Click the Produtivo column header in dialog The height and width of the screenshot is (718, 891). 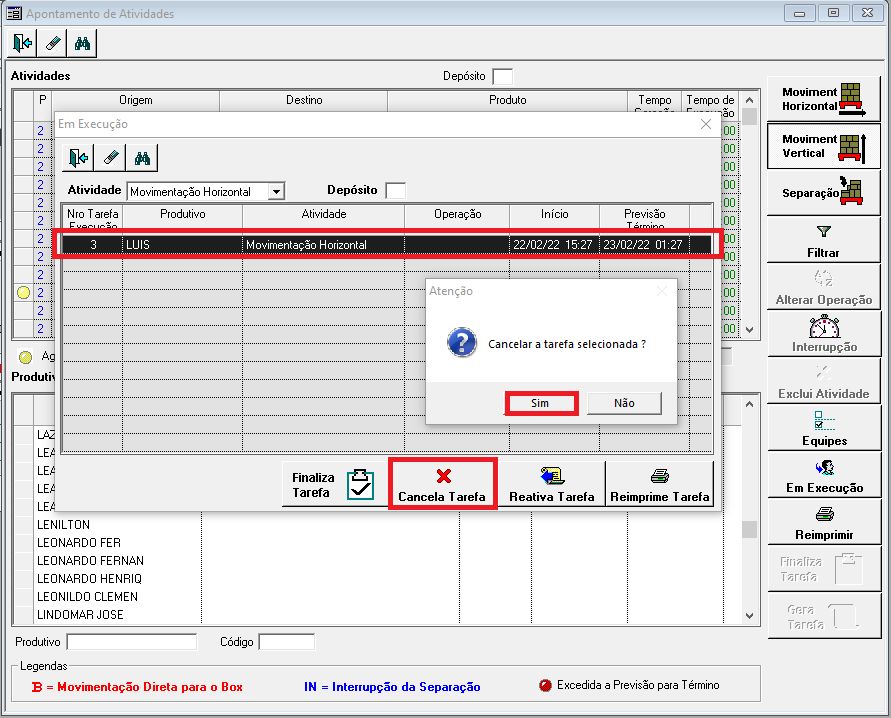click(x=182, y=218)
